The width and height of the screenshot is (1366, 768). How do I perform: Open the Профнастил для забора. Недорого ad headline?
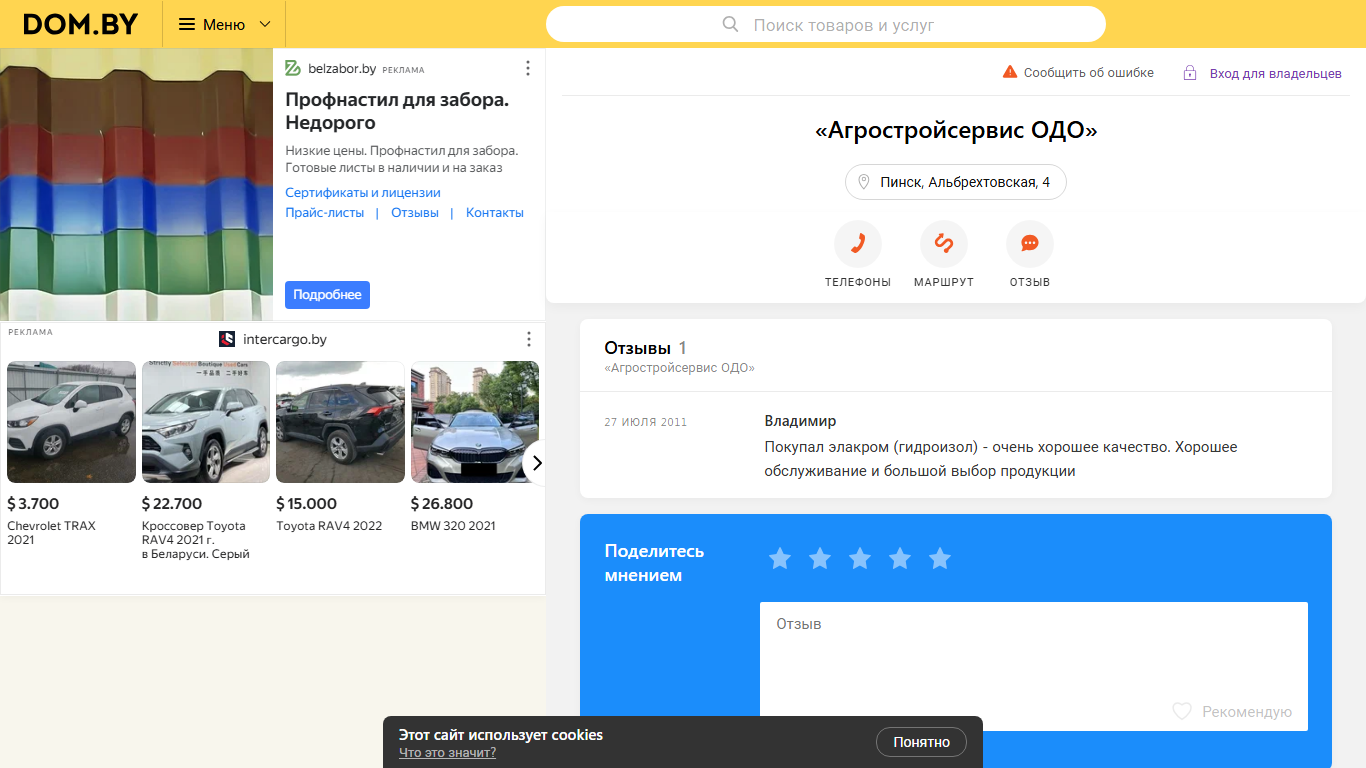397,111
